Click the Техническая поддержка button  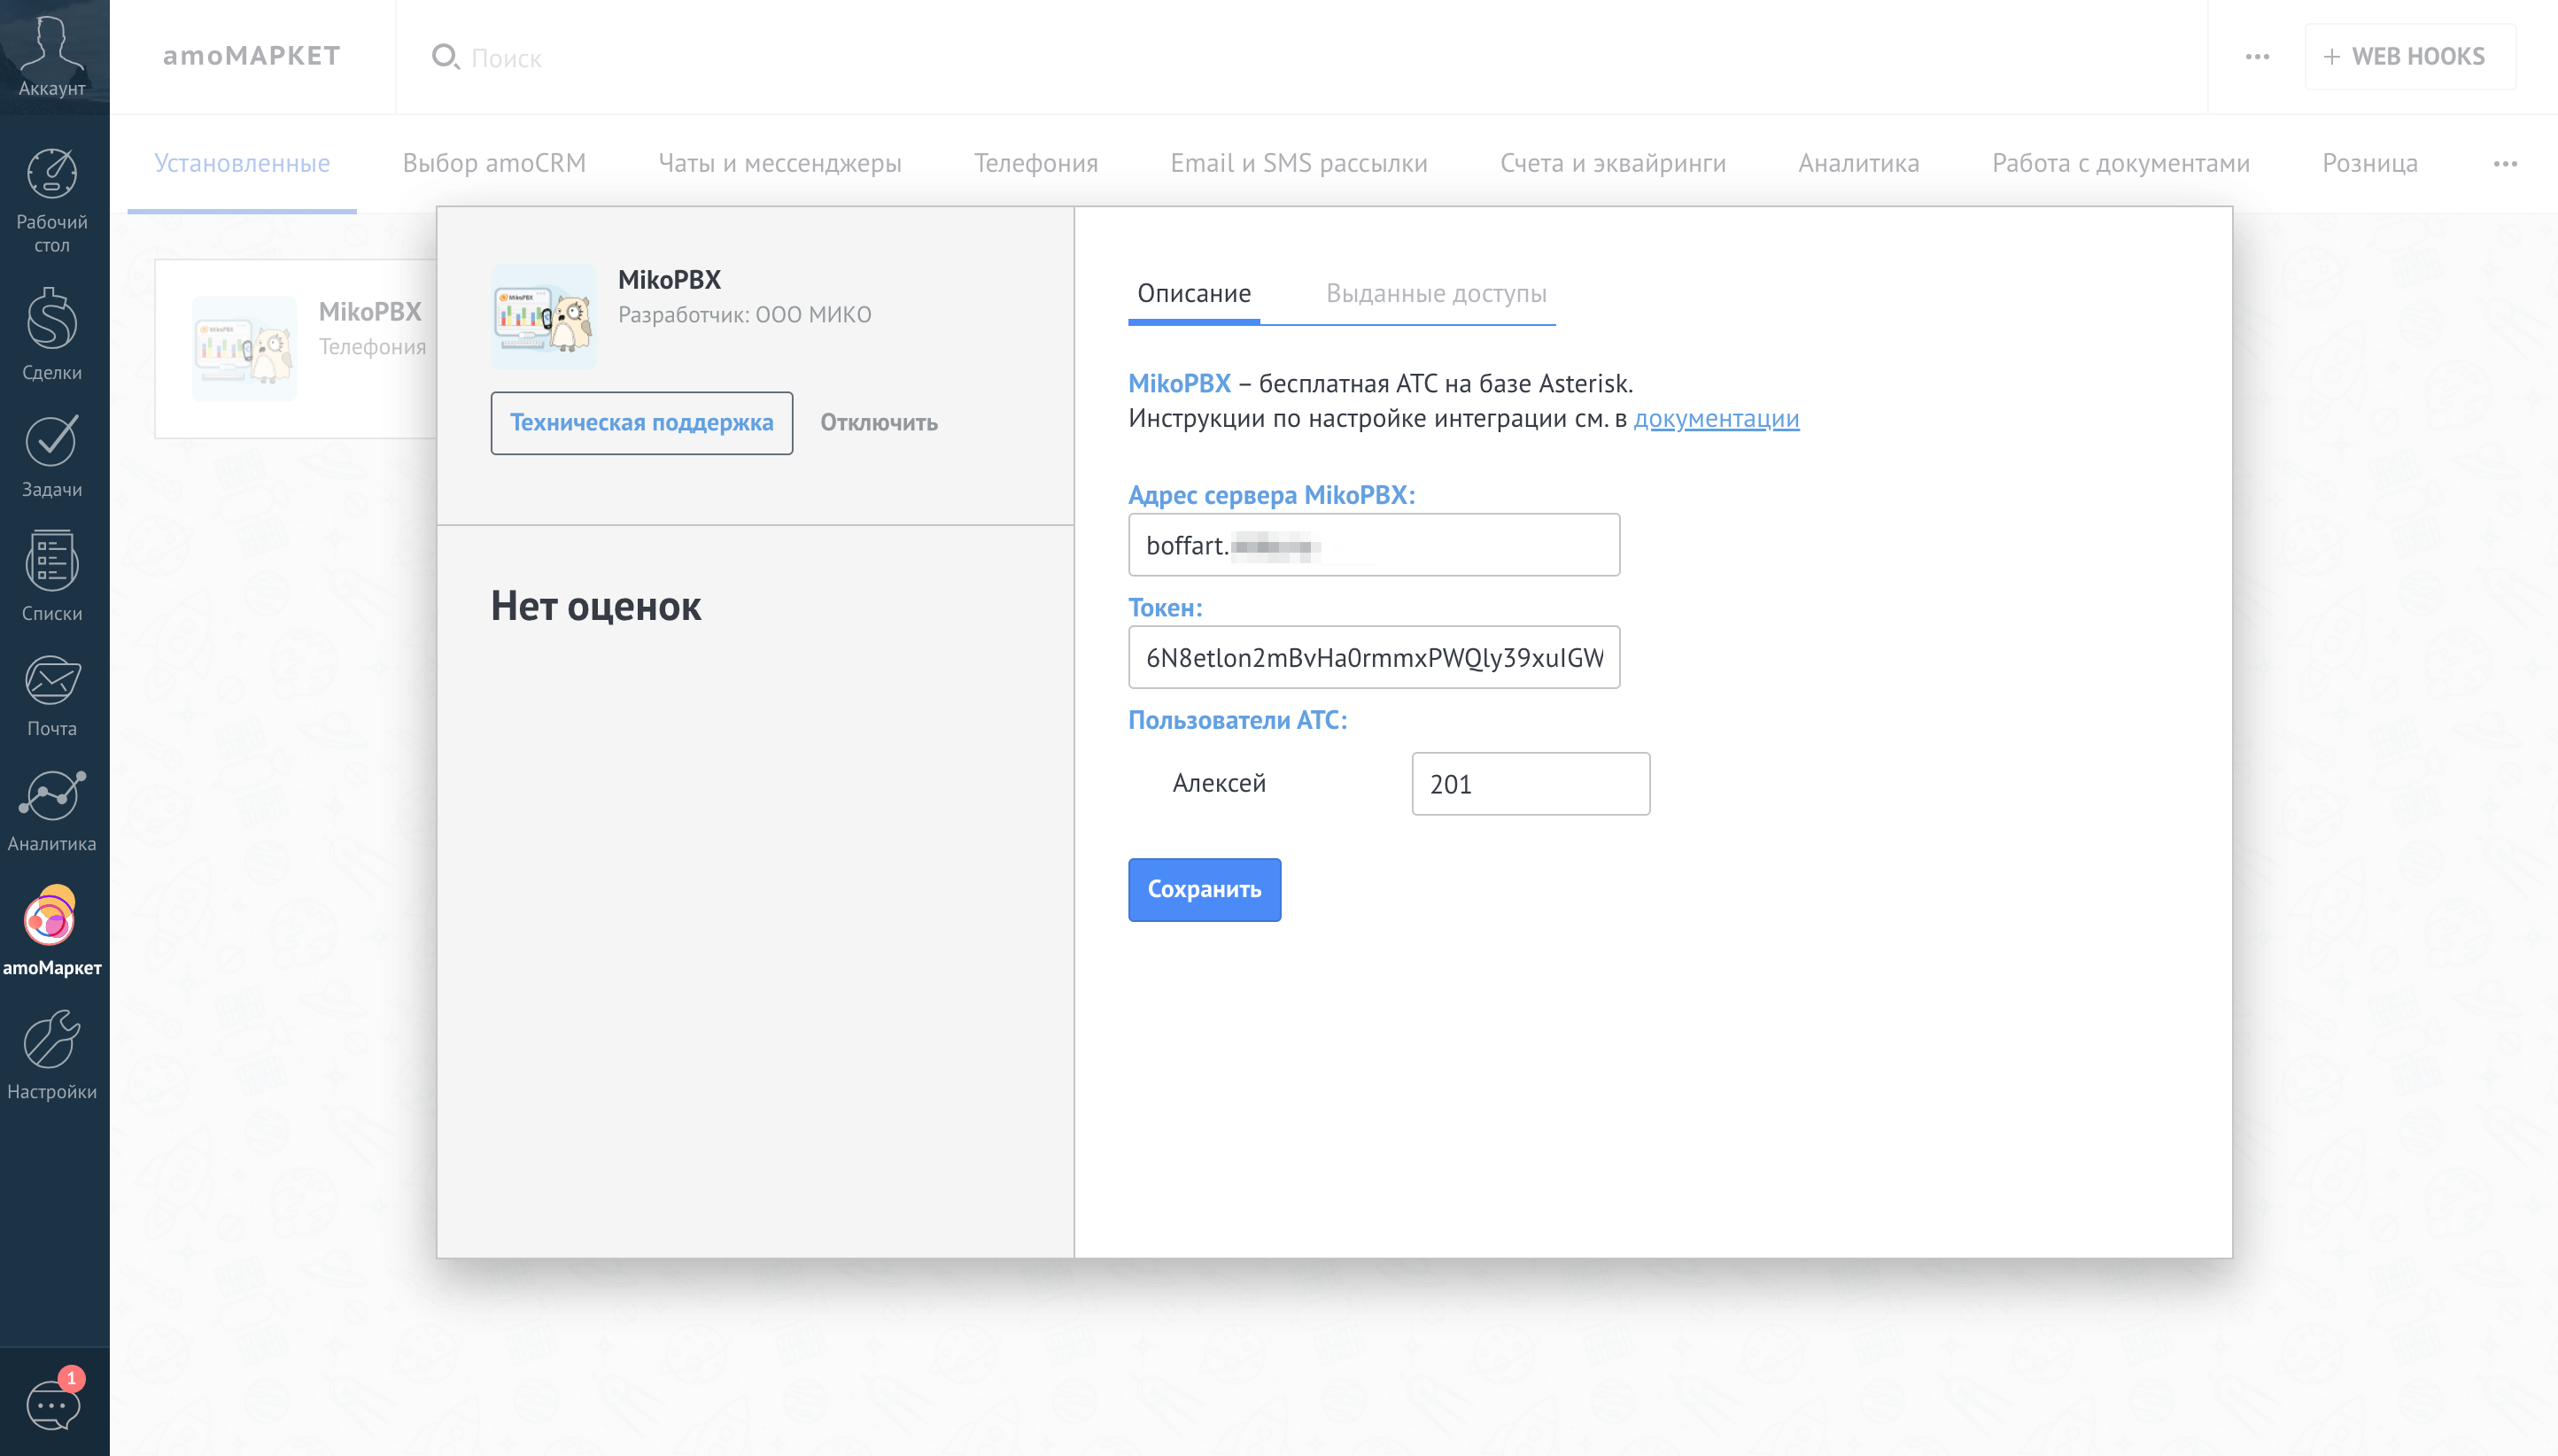[x=641, y=423]
